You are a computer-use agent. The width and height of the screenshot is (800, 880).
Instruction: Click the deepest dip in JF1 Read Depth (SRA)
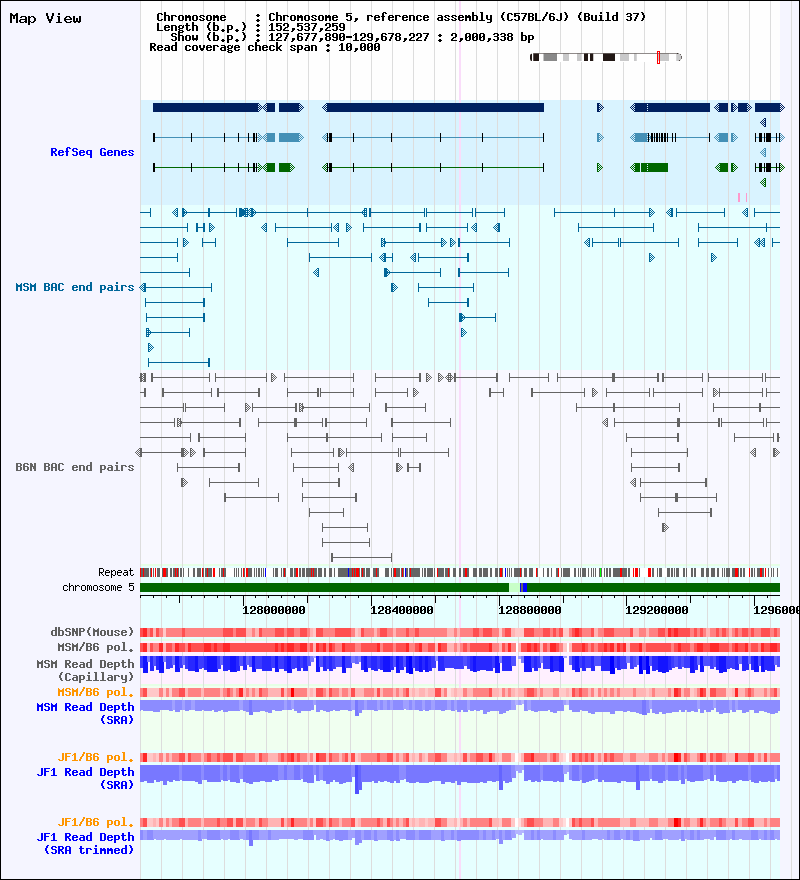tap(357, 780)
